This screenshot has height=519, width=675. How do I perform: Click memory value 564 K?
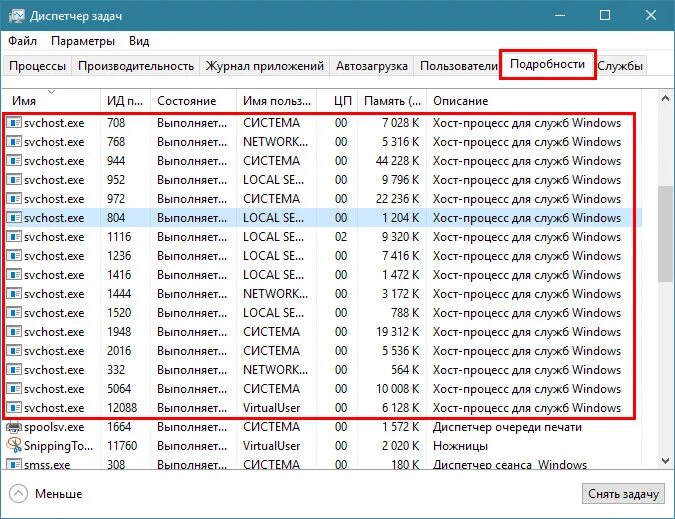coord(405,370)
